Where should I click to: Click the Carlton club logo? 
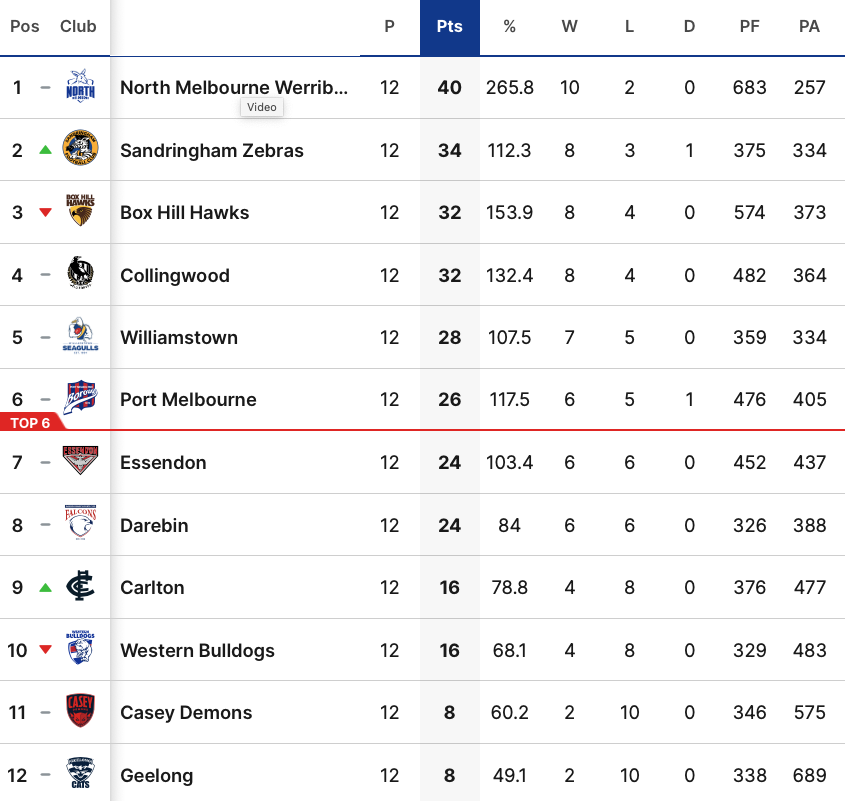80,587
